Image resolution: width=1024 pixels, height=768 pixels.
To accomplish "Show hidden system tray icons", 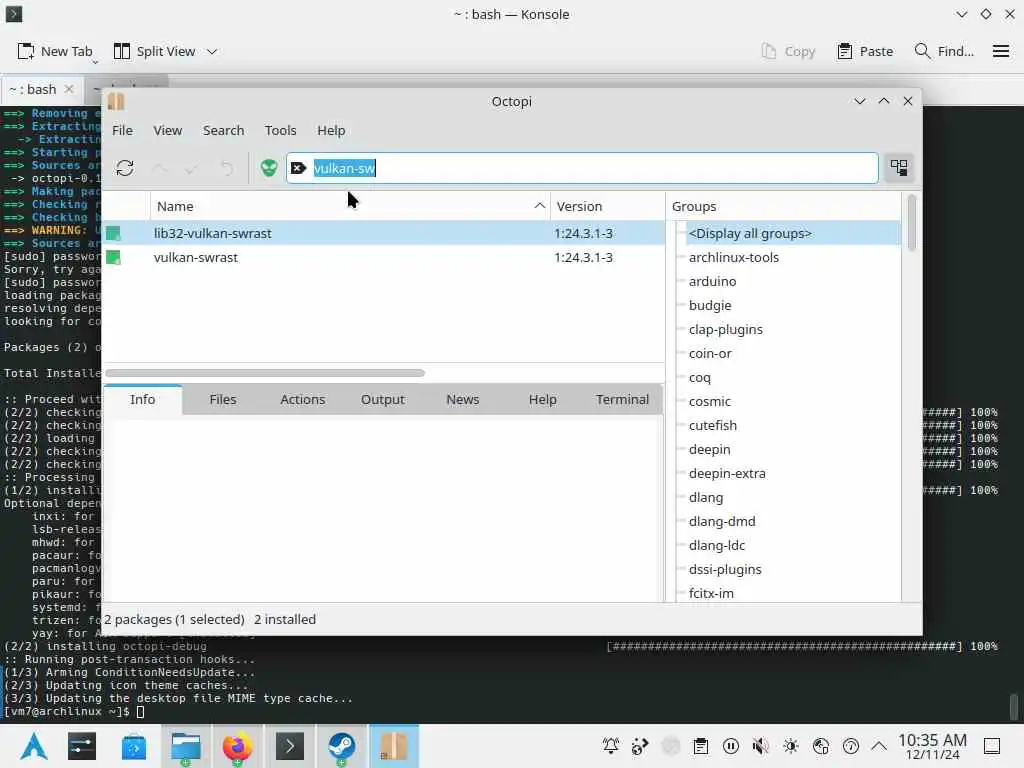I will (879, 746).
